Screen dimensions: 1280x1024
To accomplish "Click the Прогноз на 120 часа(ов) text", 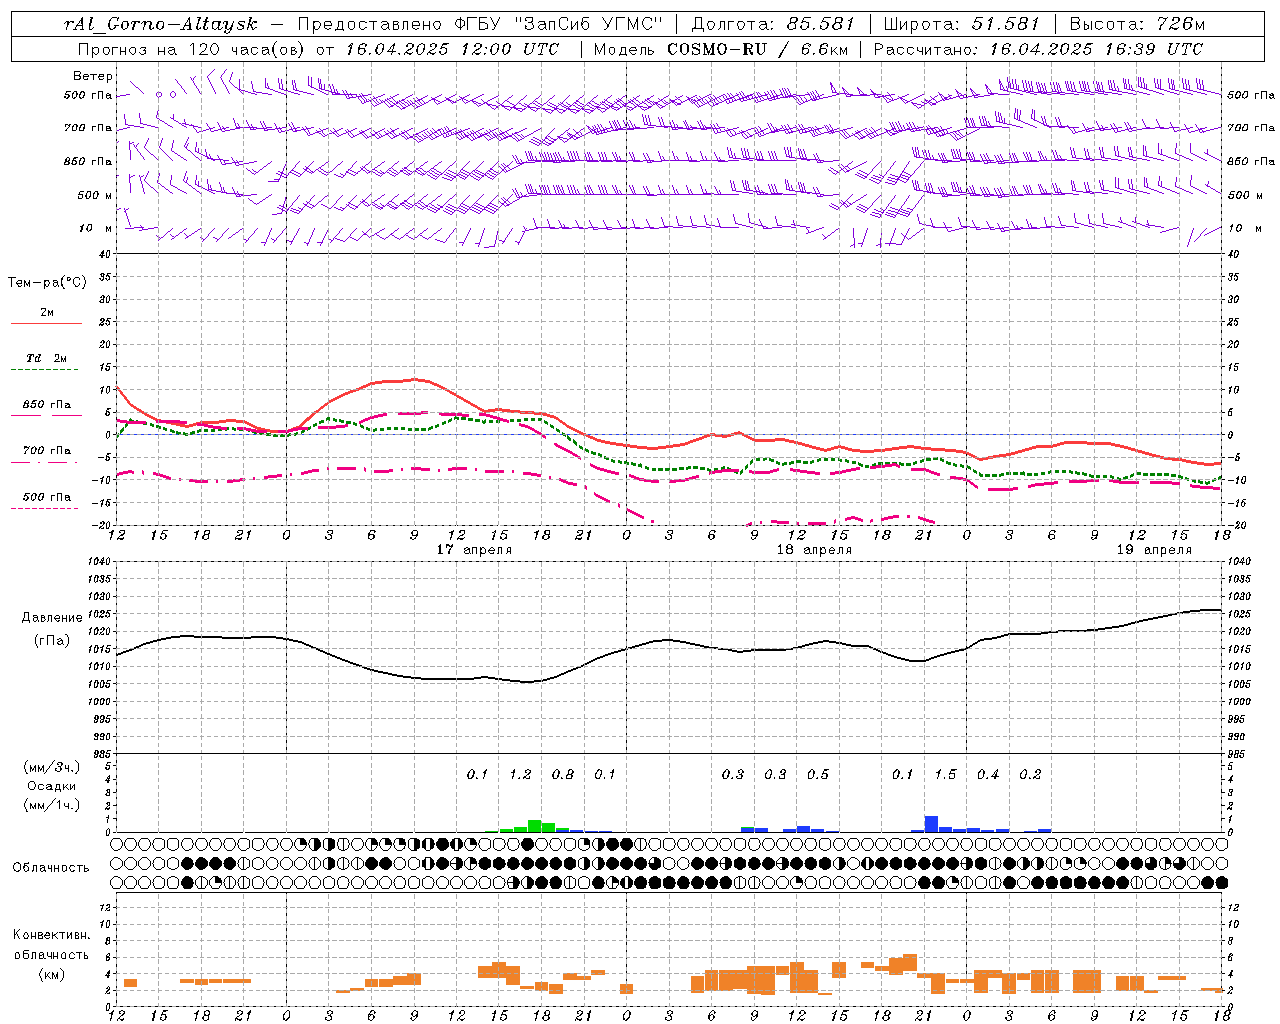I will [192, 48].
